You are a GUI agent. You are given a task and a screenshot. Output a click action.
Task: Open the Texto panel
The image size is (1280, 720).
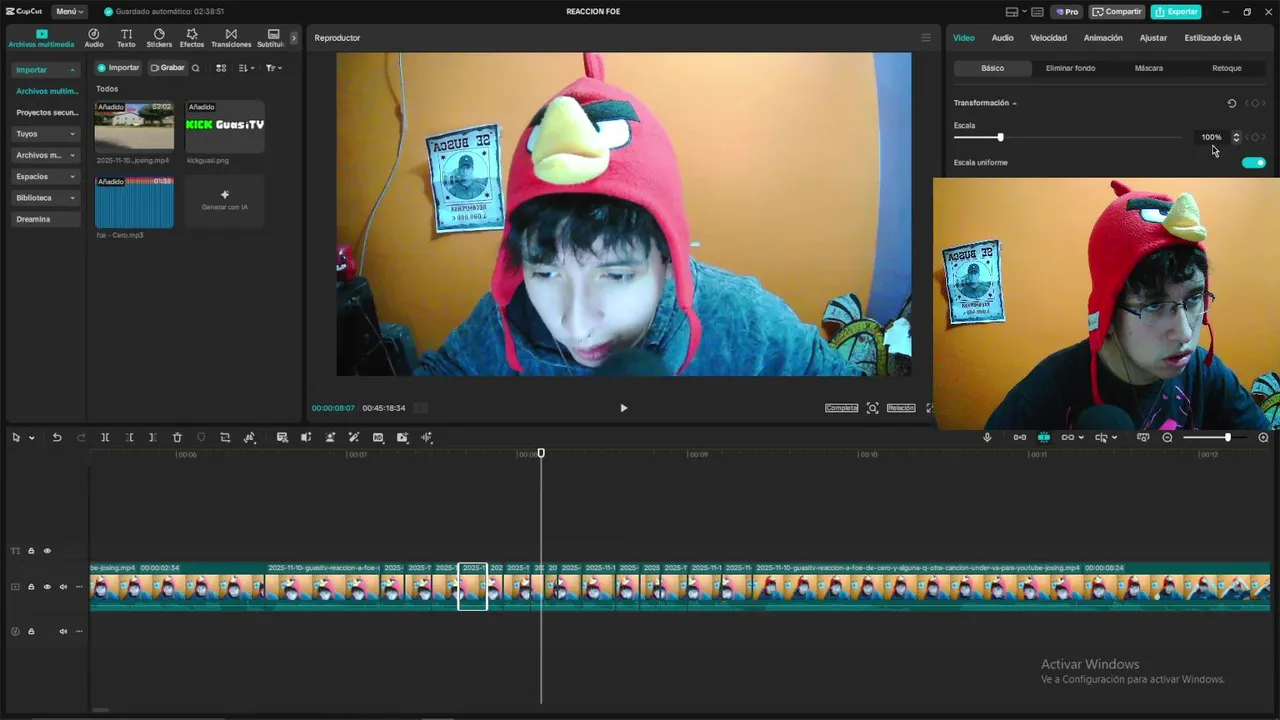126,38
